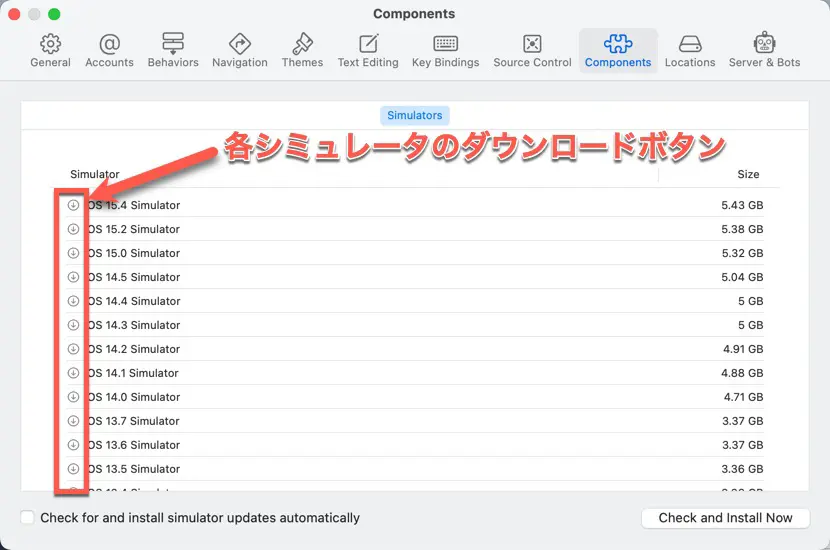
Task: Click the 3.36 GB size value
Action: click(742, 468)
